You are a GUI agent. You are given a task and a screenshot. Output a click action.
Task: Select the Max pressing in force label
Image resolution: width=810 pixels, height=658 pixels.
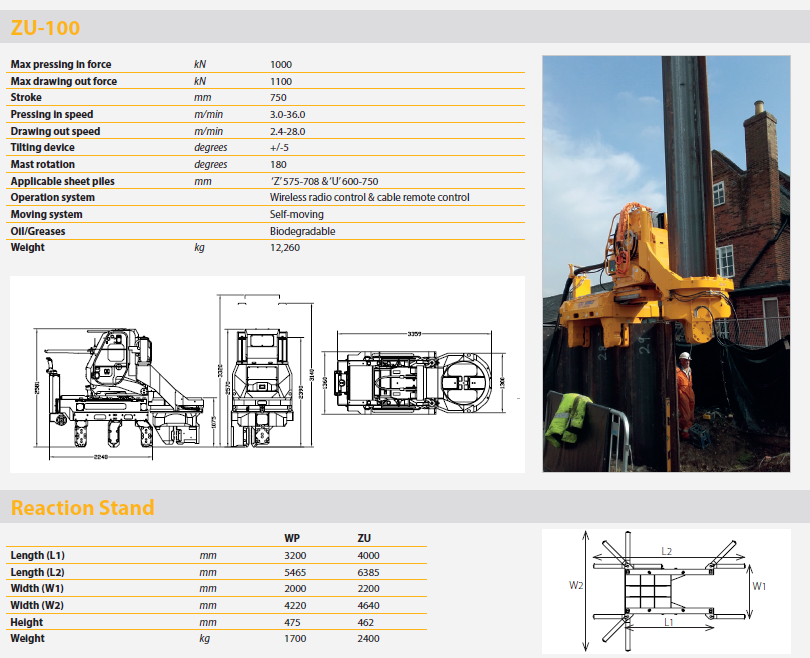pyautogui.click(x=61, y=64)
